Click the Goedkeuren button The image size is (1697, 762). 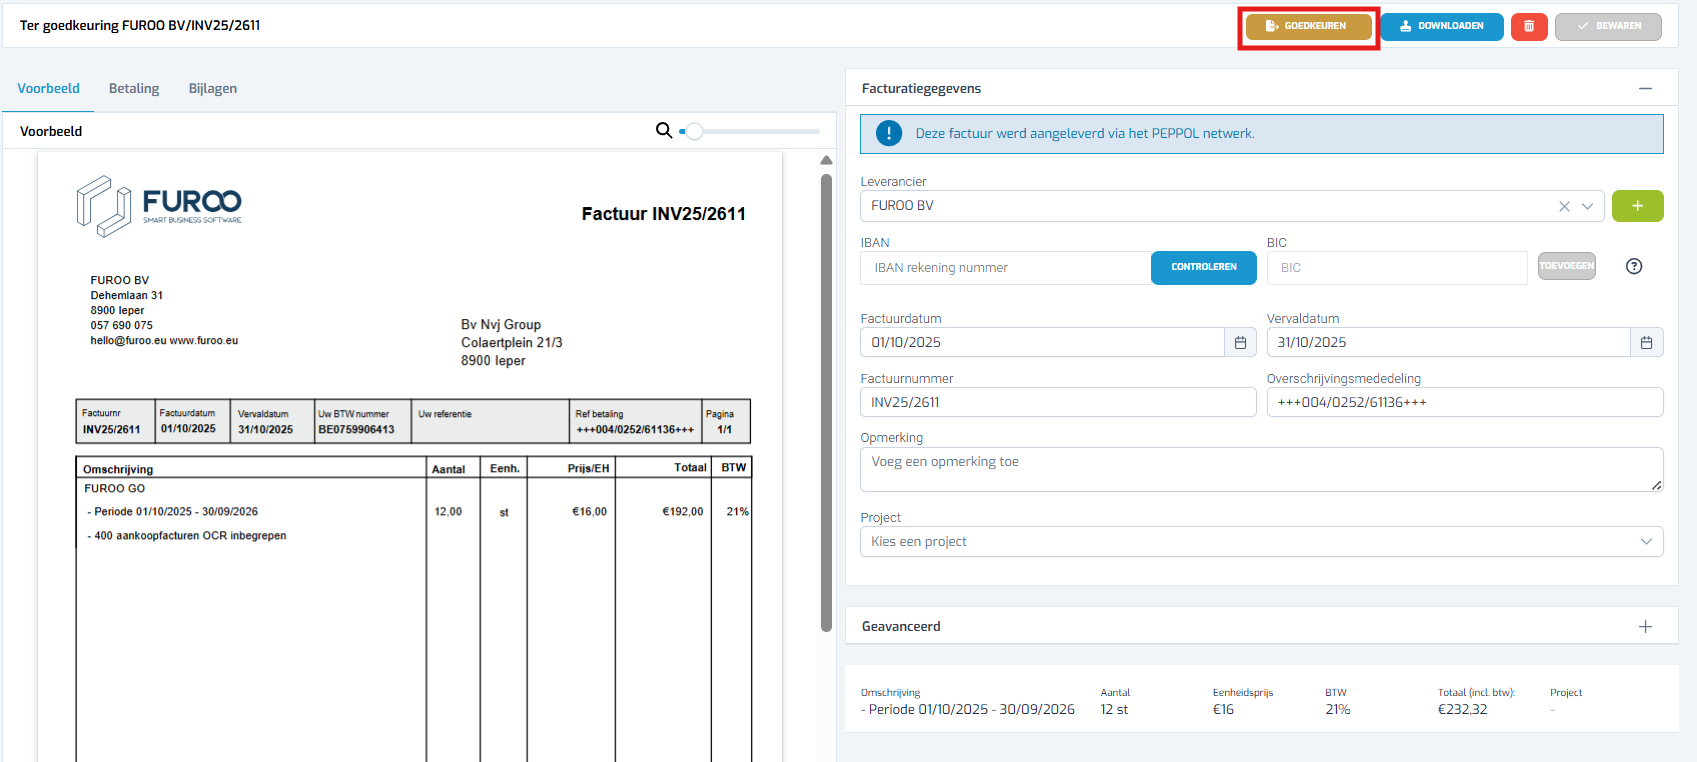tap(1308, 26)
